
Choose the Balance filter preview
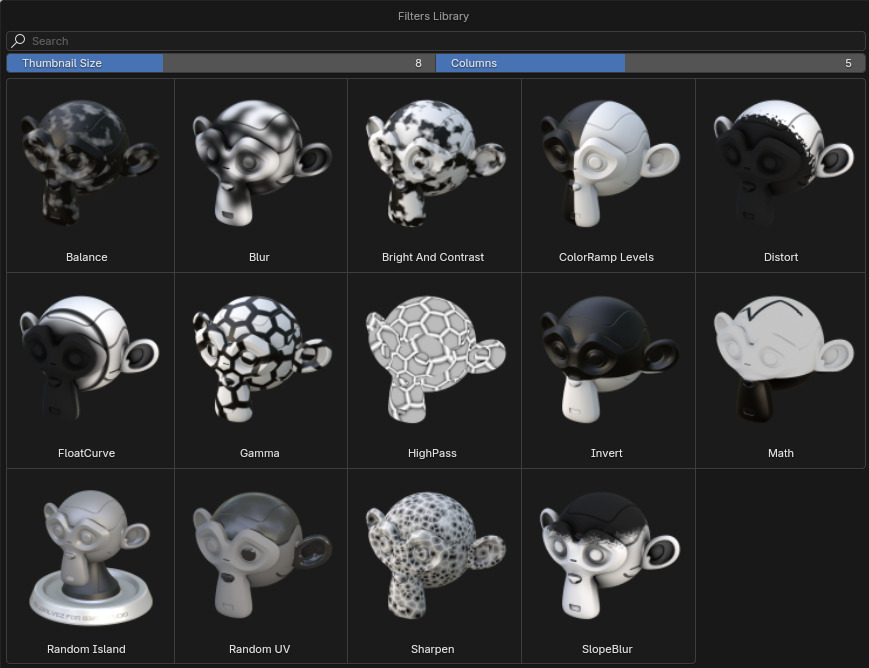86,163
